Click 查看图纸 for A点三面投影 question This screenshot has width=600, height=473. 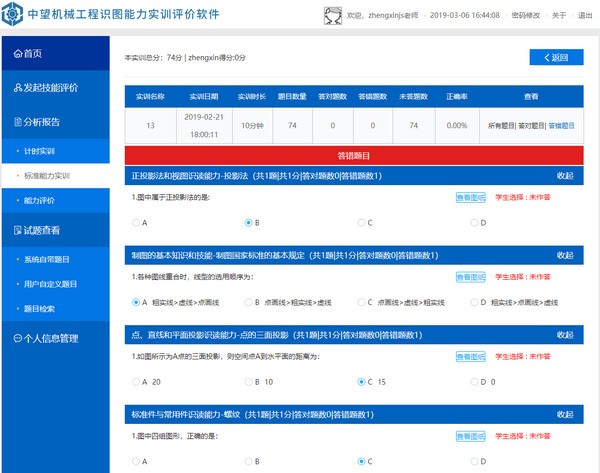point(471,357)
